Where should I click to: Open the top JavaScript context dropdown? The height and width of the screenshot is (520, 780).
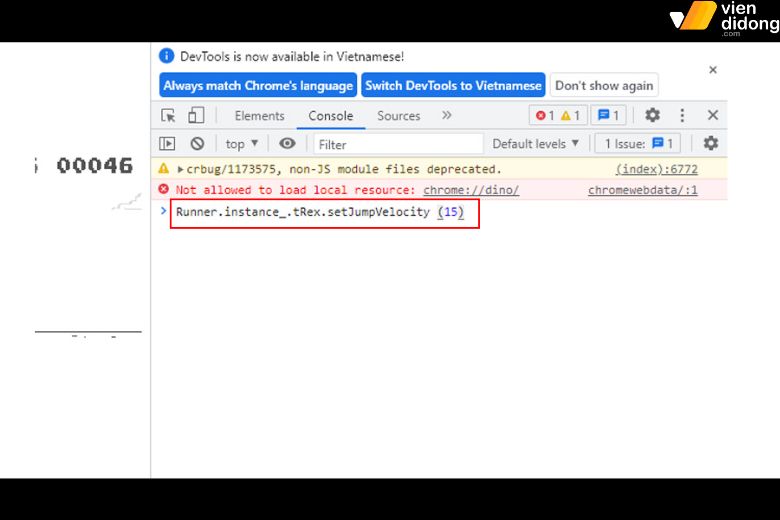(x=241, y=144)
